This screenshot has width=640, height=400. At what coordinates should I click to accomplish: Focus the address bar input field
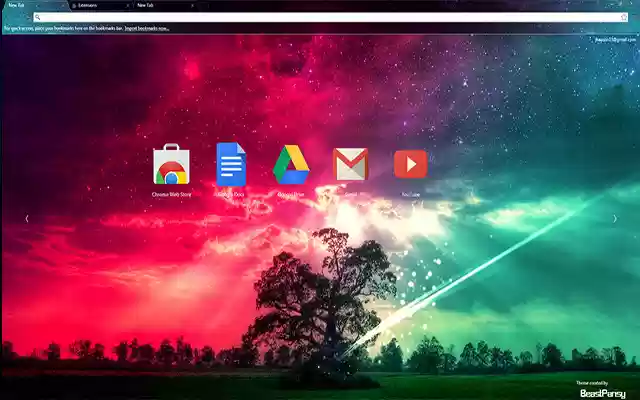[x=330, y=17]
